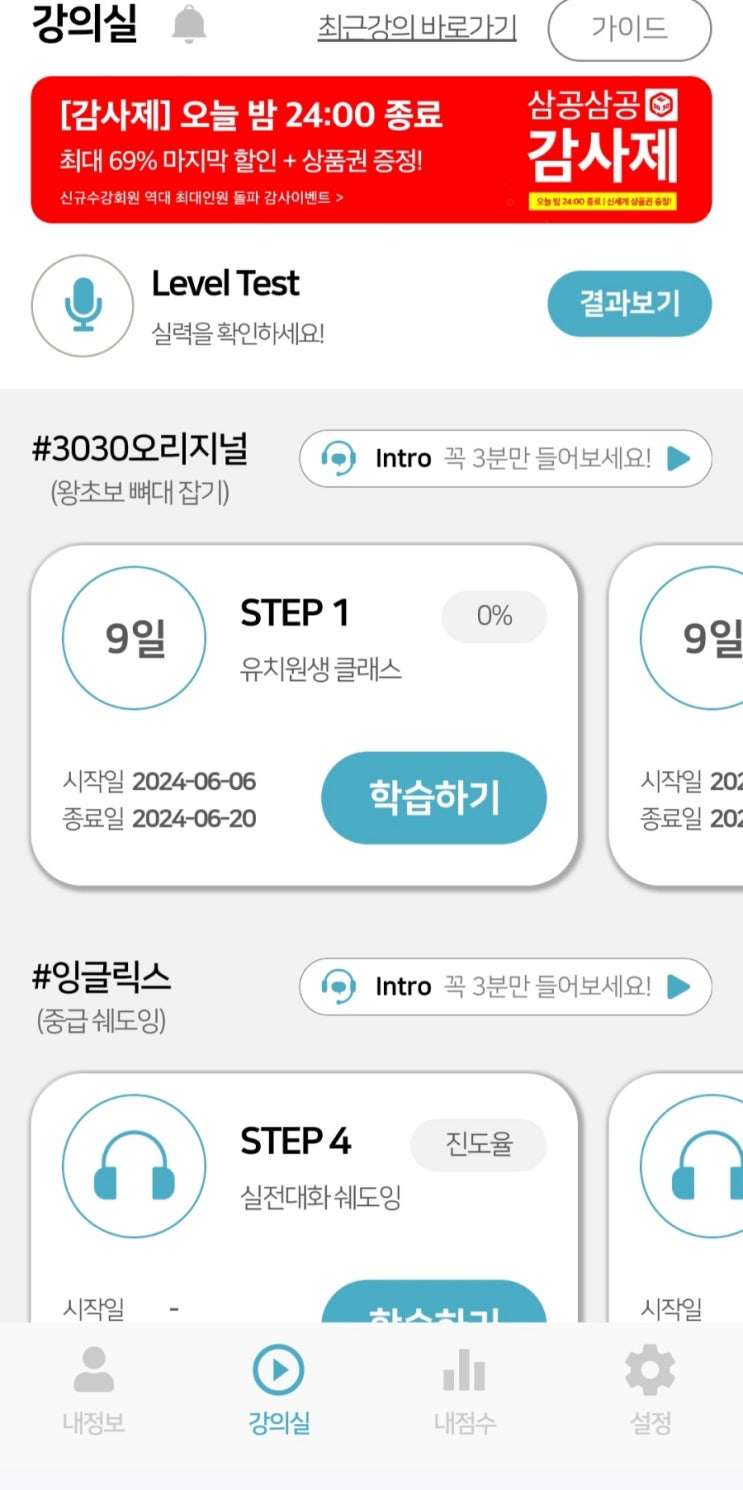Tap the 0% progress badge on STEP 1

coord(494,616)
